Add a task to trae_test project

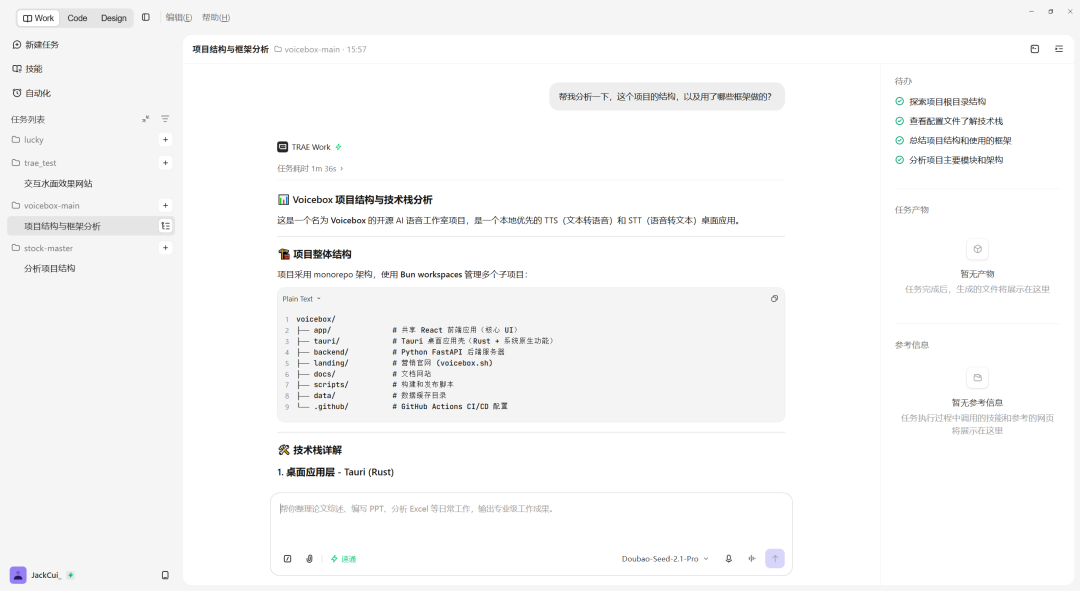tap(165, 163)
